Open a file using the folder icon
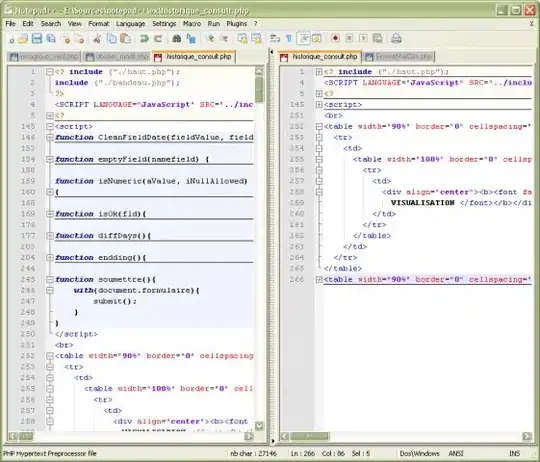This screenshot has height=462, width=540. tap(23, 39)
